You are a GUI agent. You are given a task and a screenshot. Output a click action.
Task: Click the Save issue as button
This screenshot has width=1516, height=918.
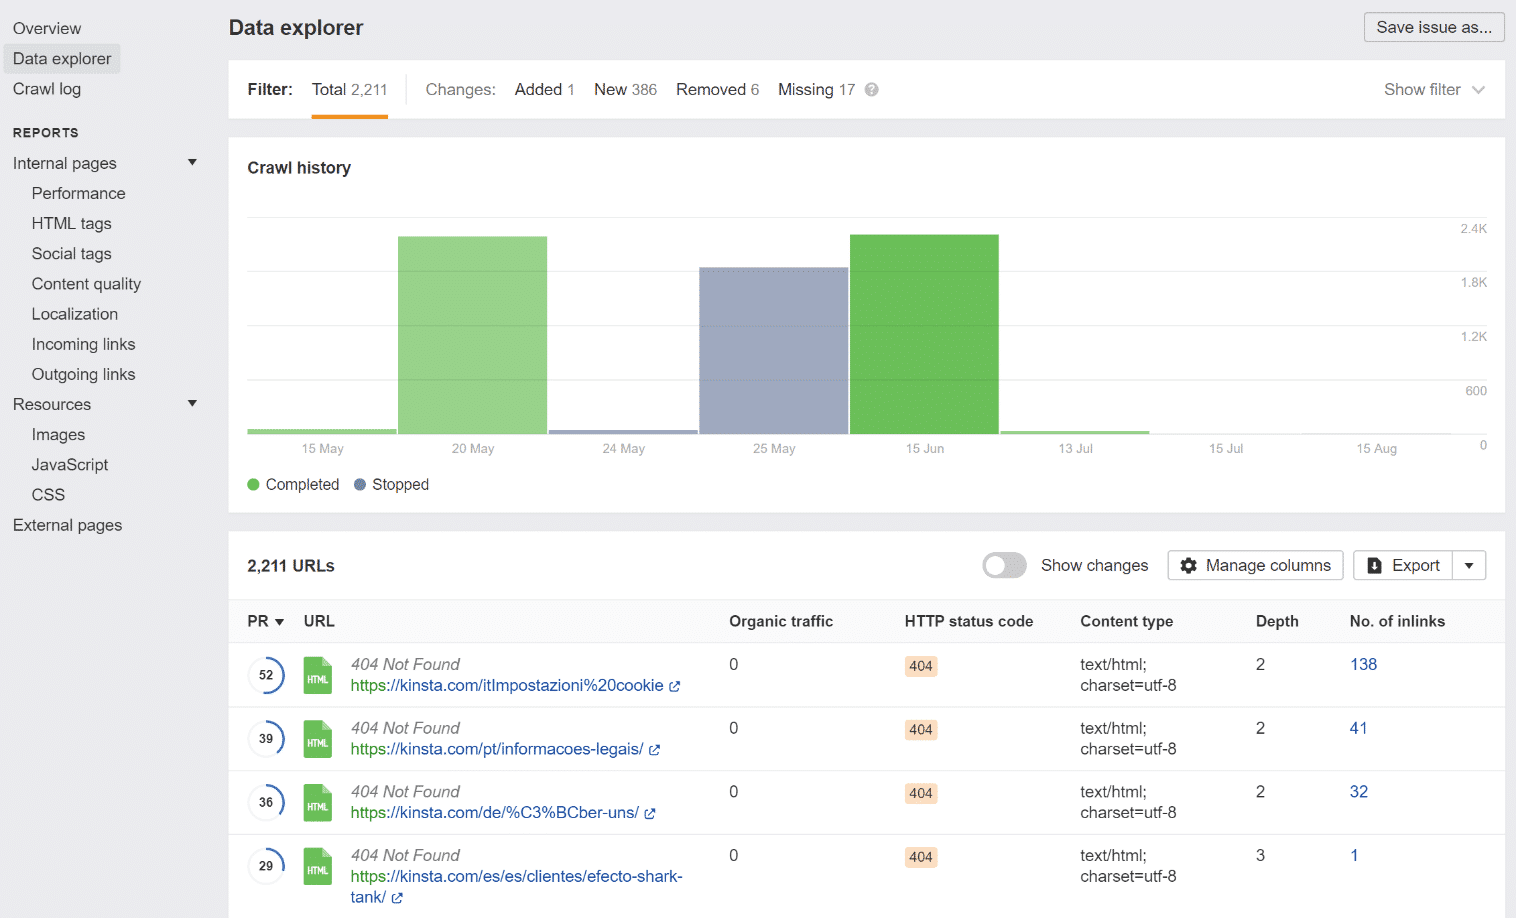click(1433, 27)
